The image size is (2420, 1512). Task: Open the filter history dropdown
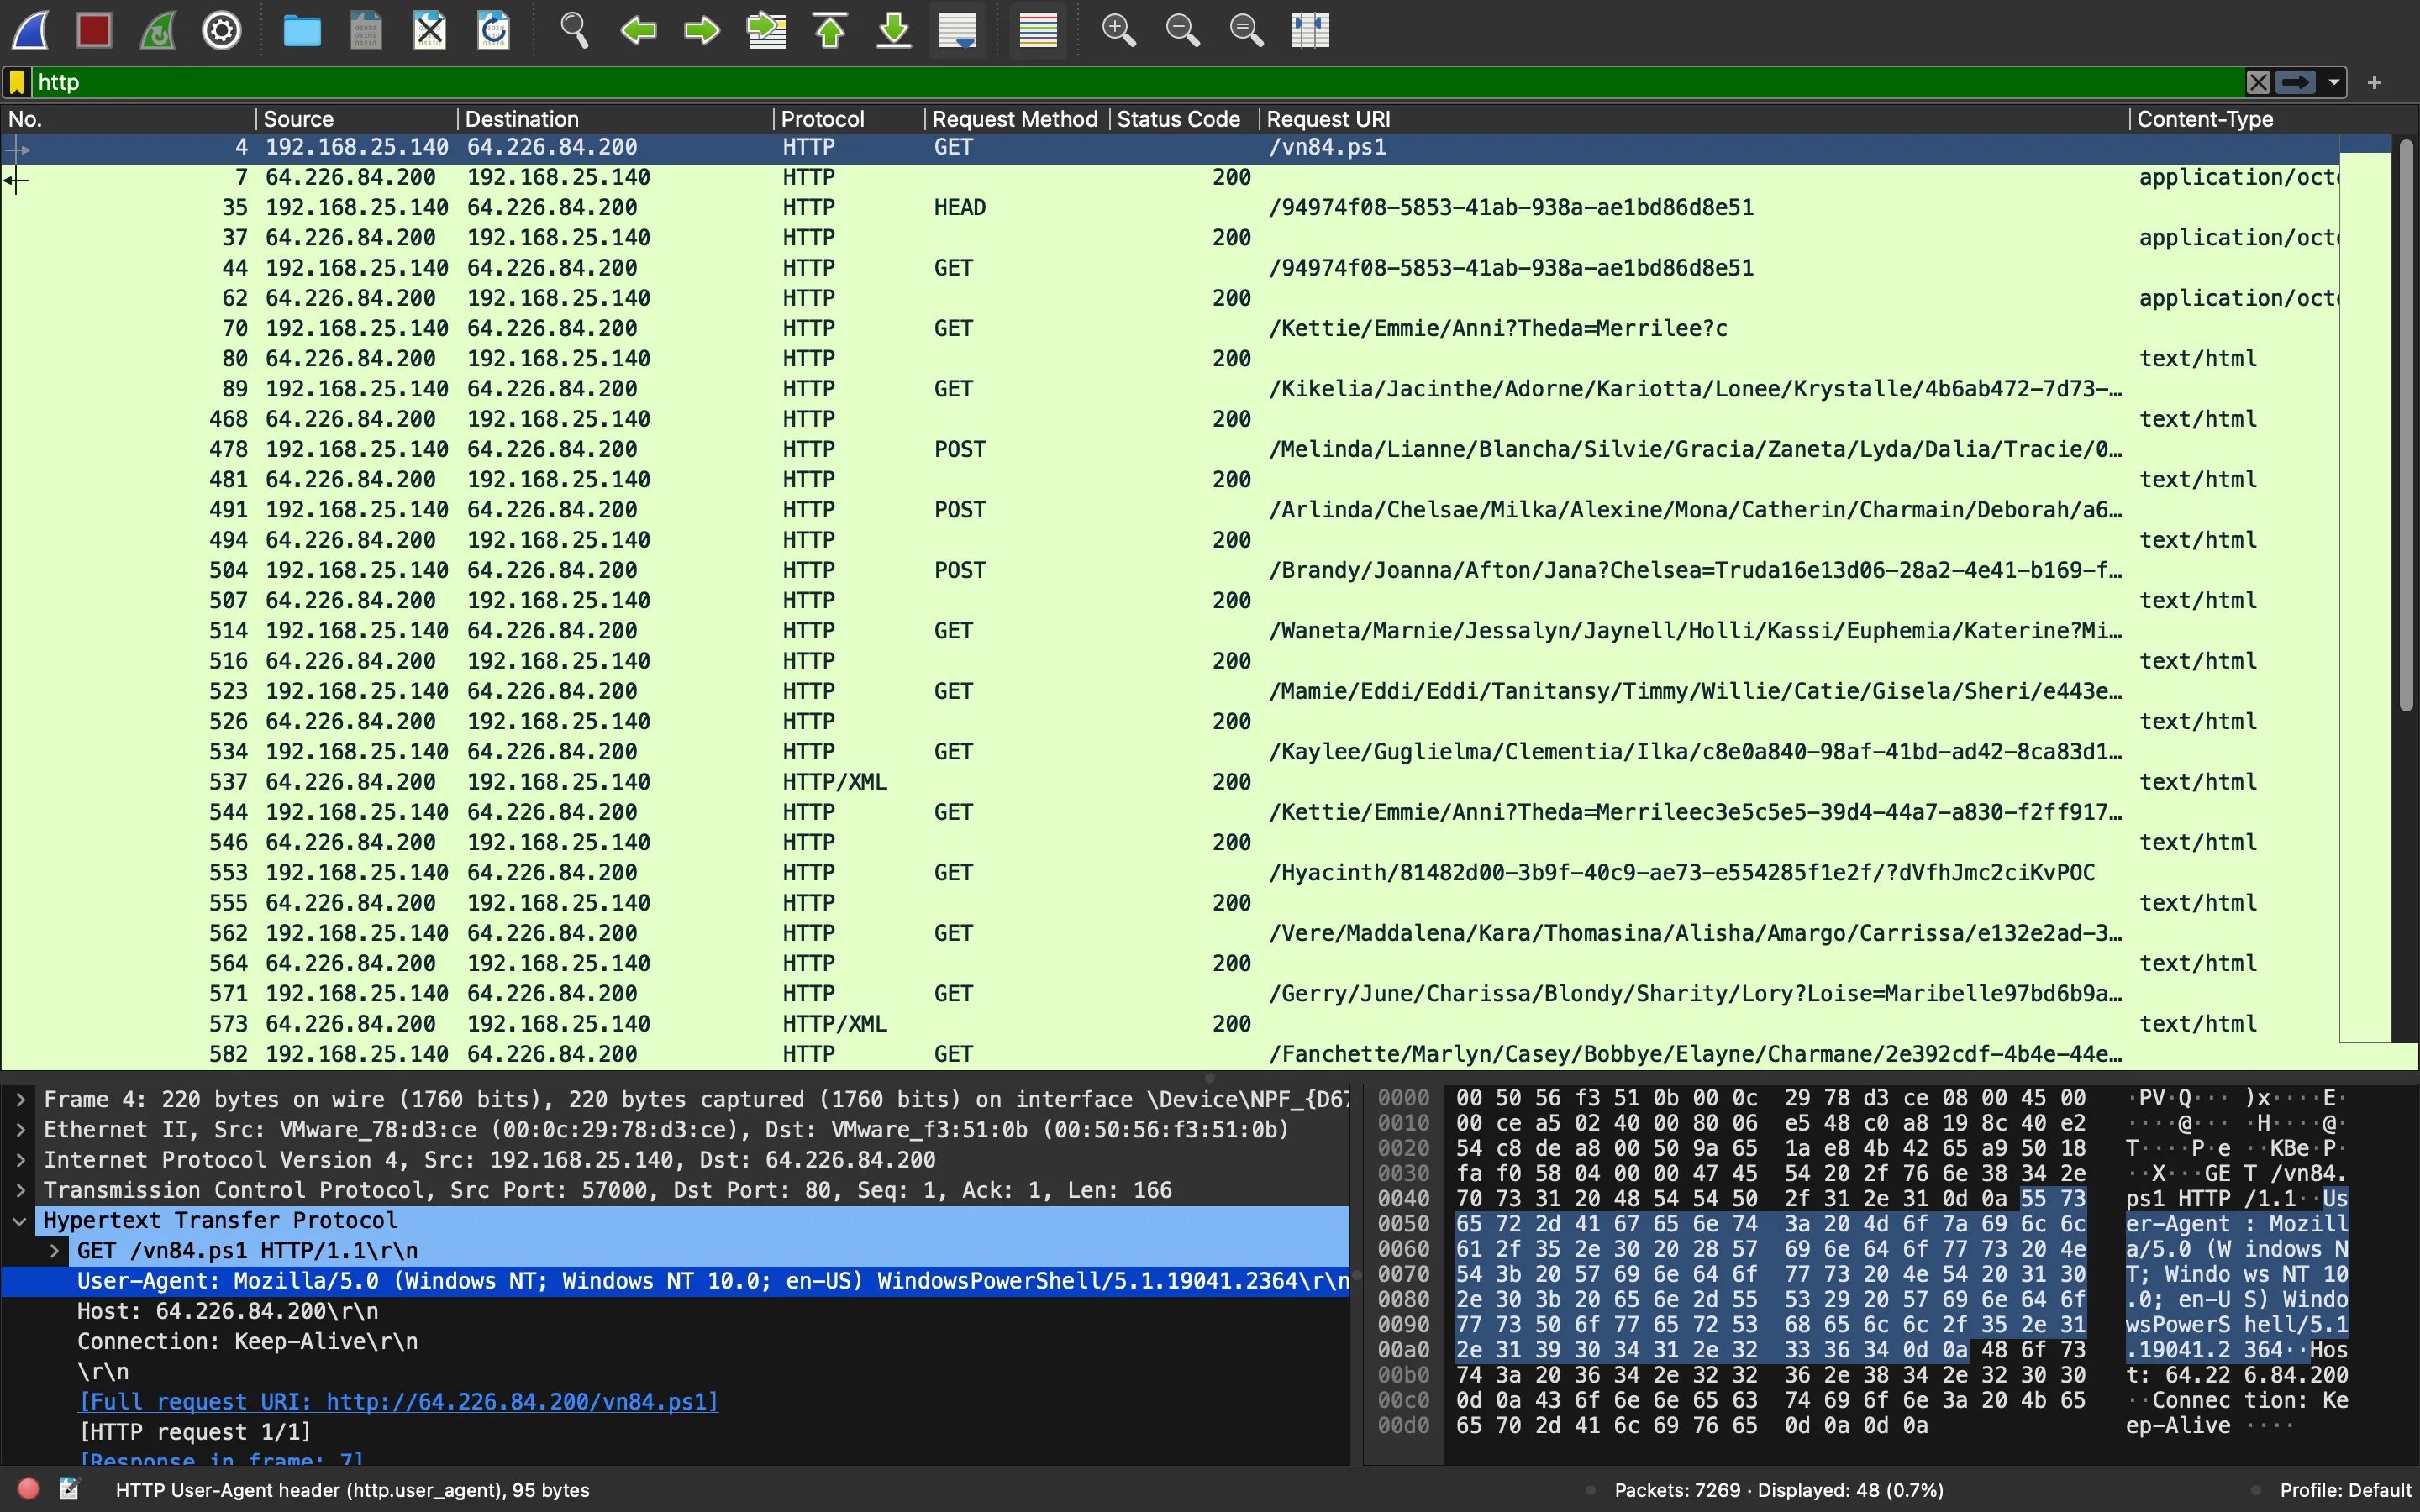[x=2334, y=82]
